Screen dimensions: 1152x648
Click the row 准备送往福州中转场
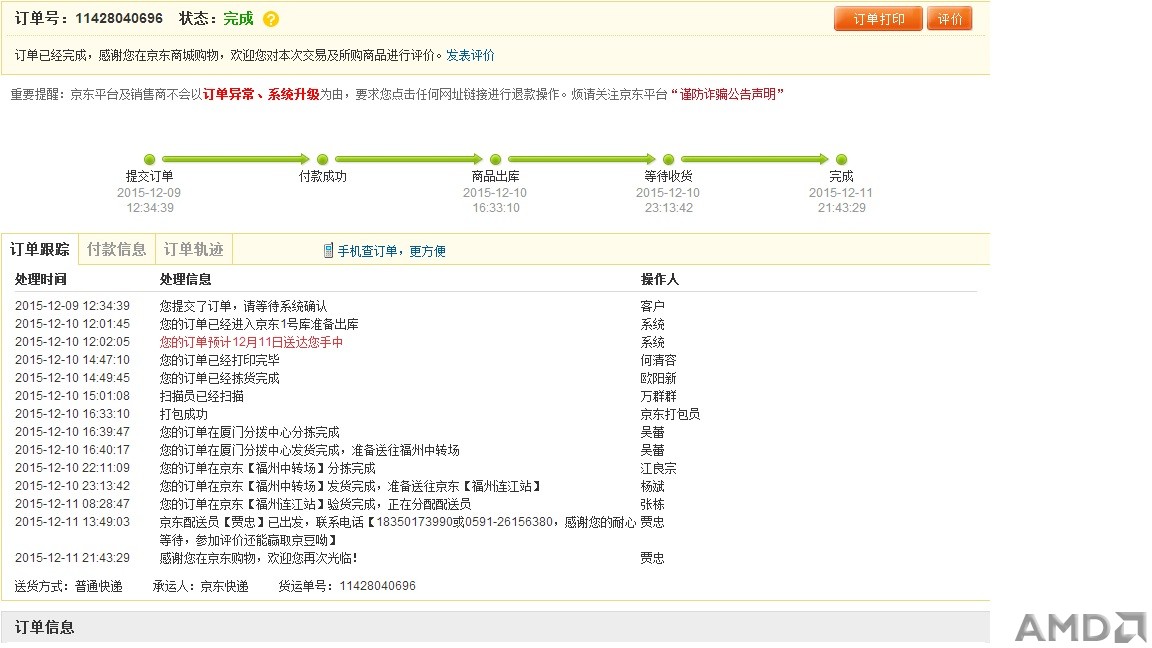point(309,450)
